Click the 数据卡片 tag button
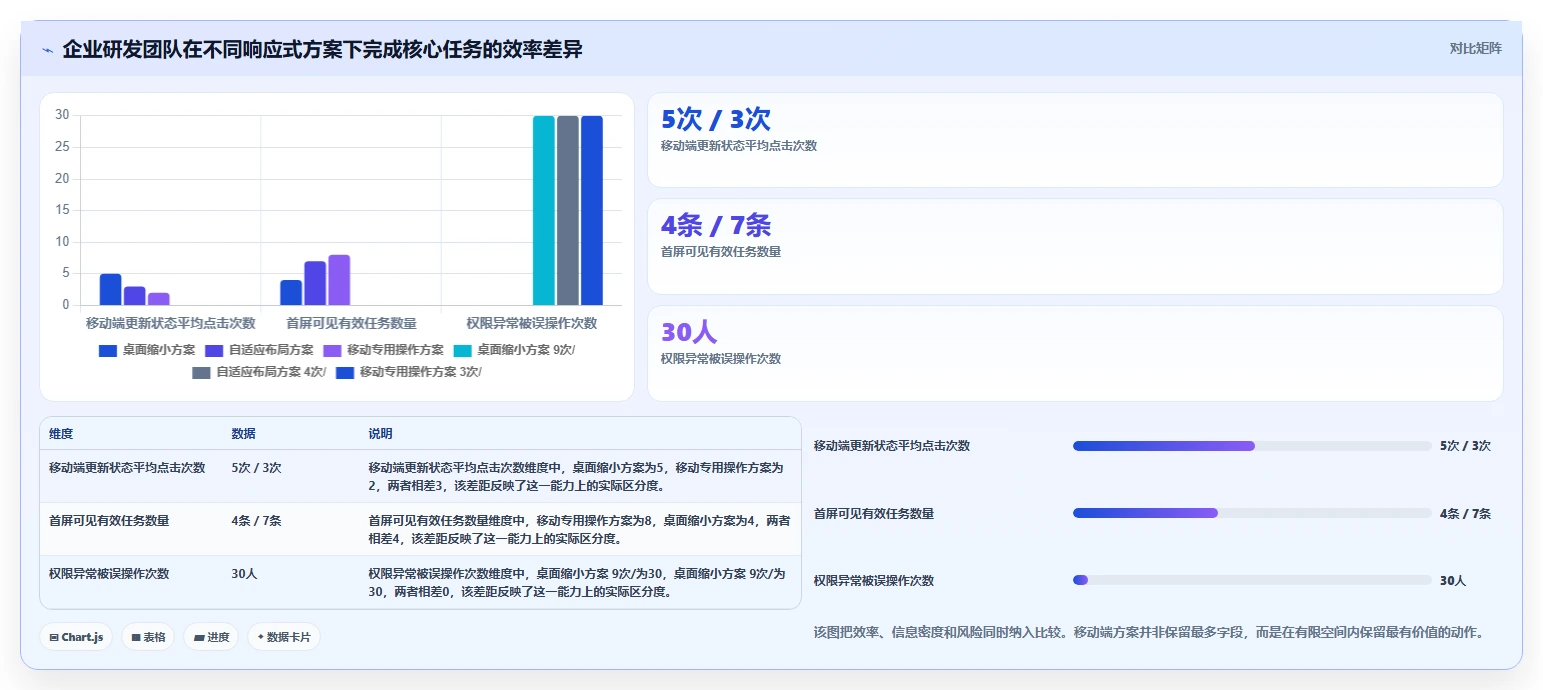Image resolution: width=1543 pixels, height=690 pixels. click(284, 637)
